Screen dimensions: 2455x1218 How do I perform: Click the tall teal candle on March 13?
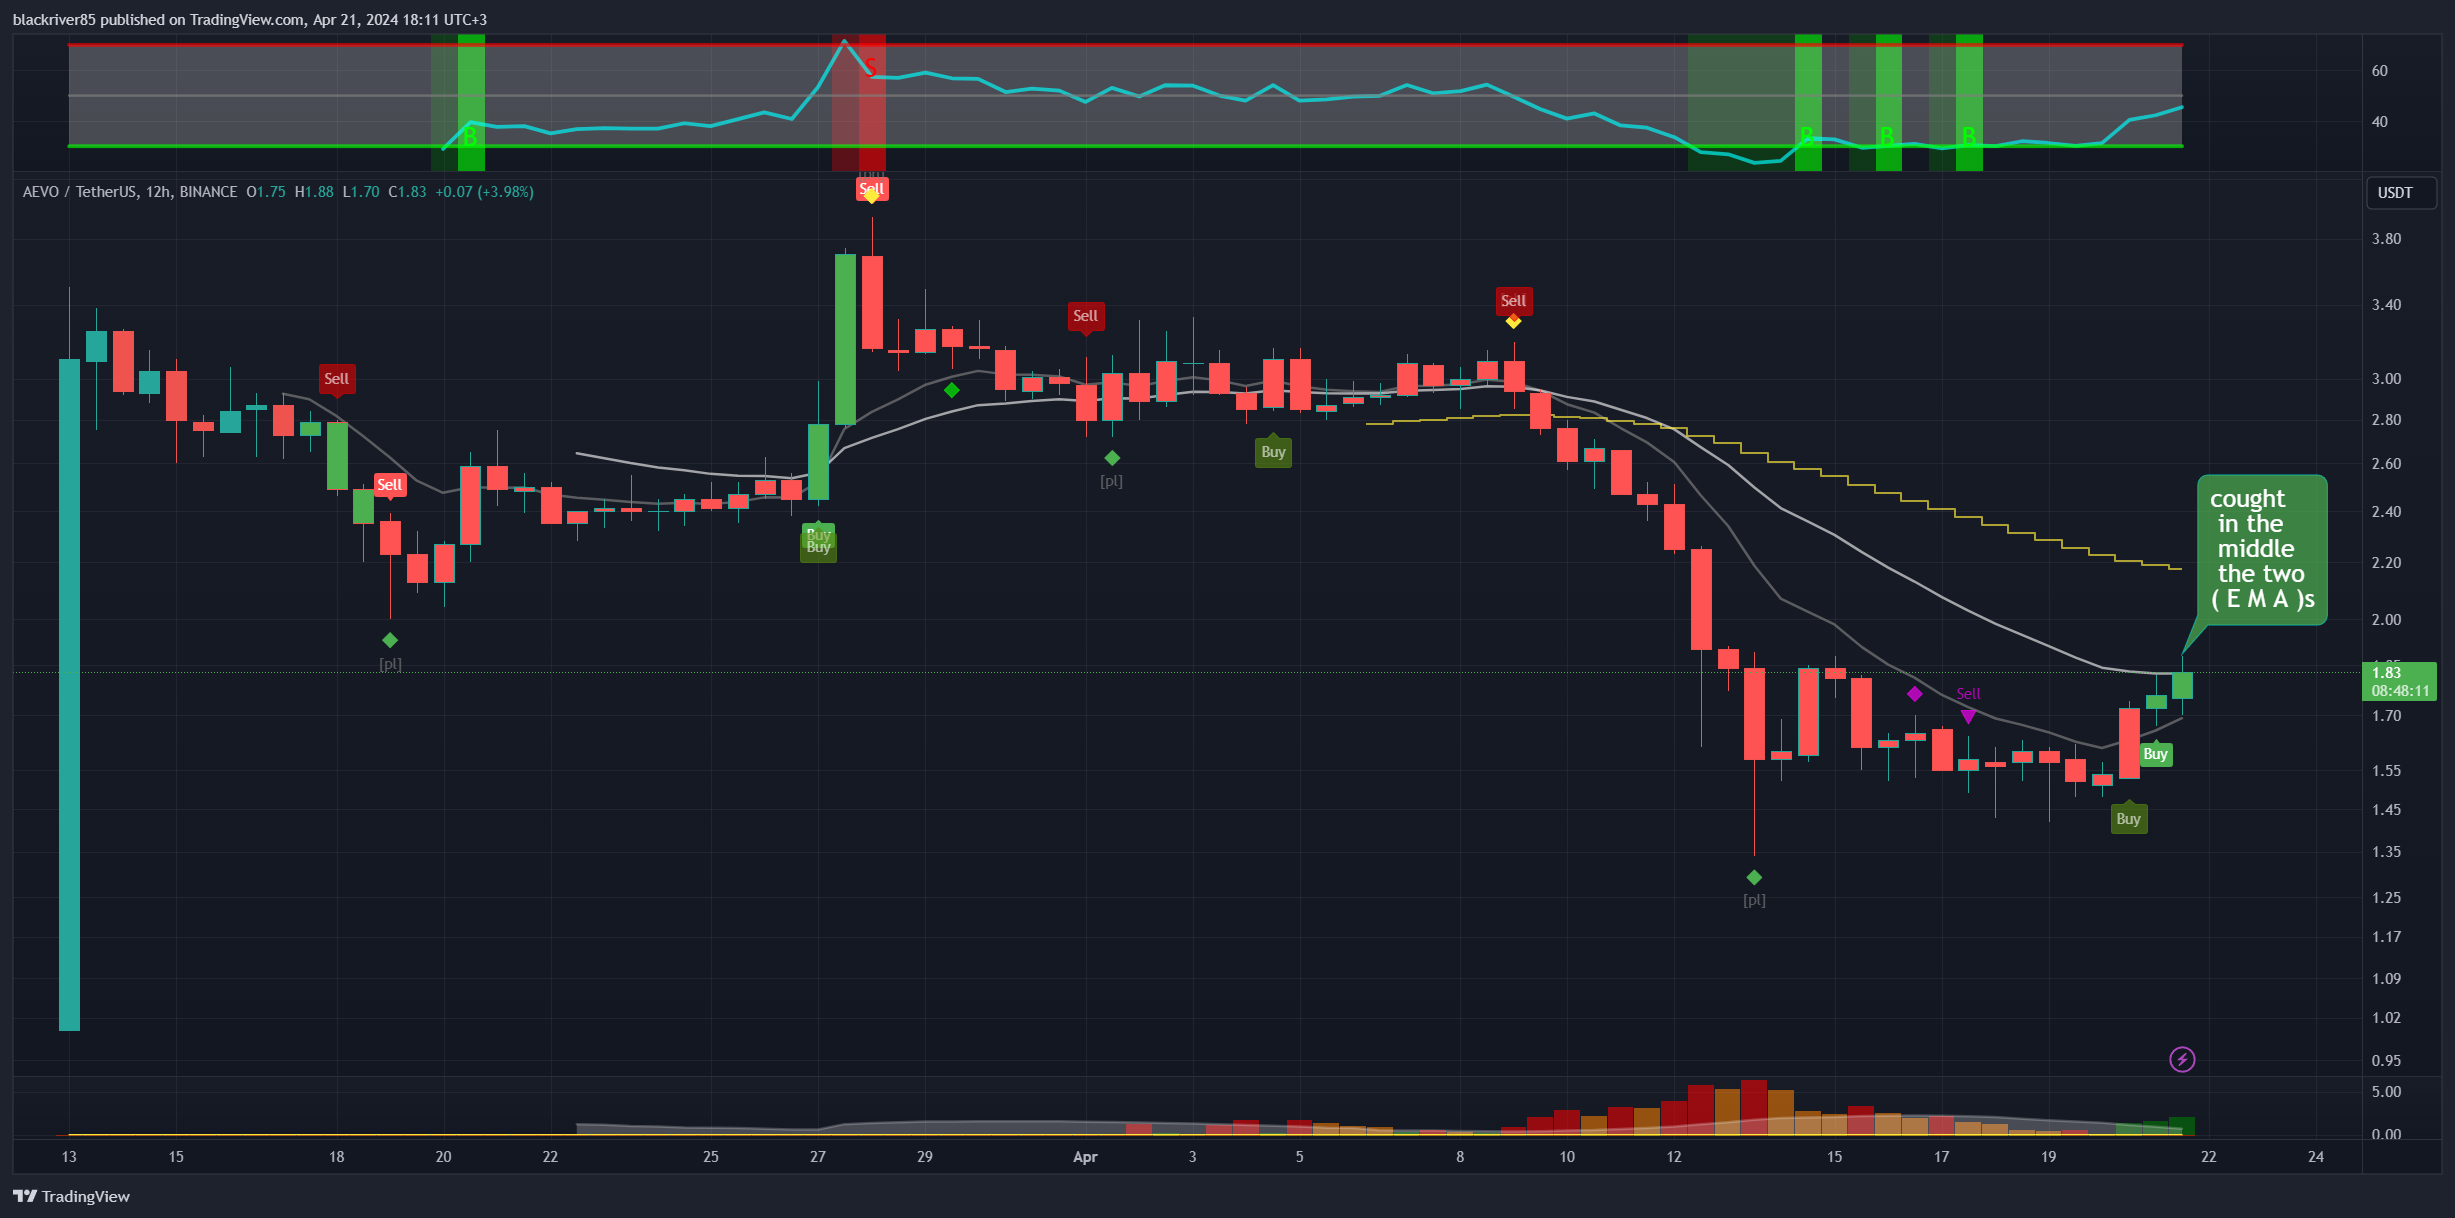coord(69,694)
